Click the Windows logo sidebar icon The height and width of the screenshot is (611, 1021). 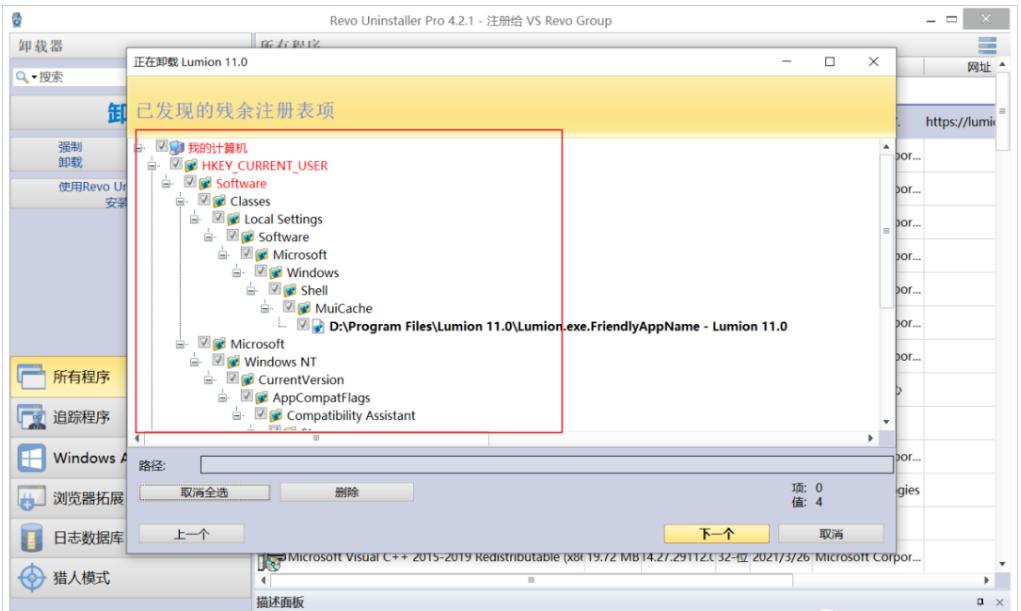click(x=31, y=458)
